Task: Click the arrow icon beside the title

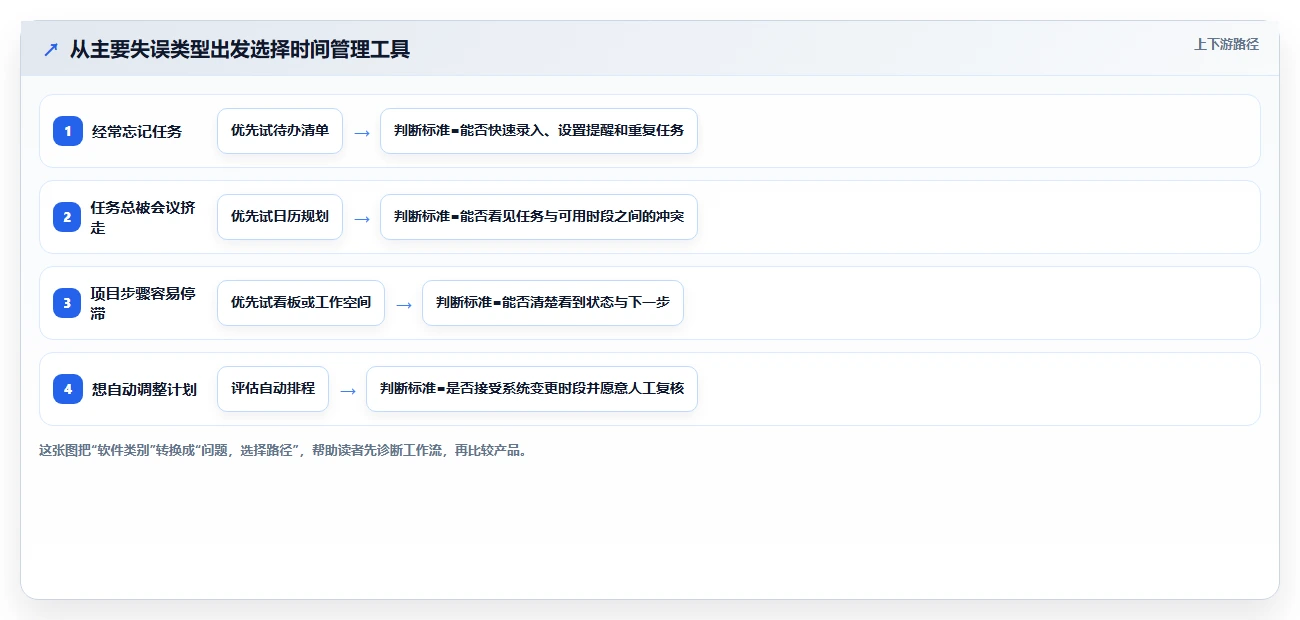Action: pos(51,49)
